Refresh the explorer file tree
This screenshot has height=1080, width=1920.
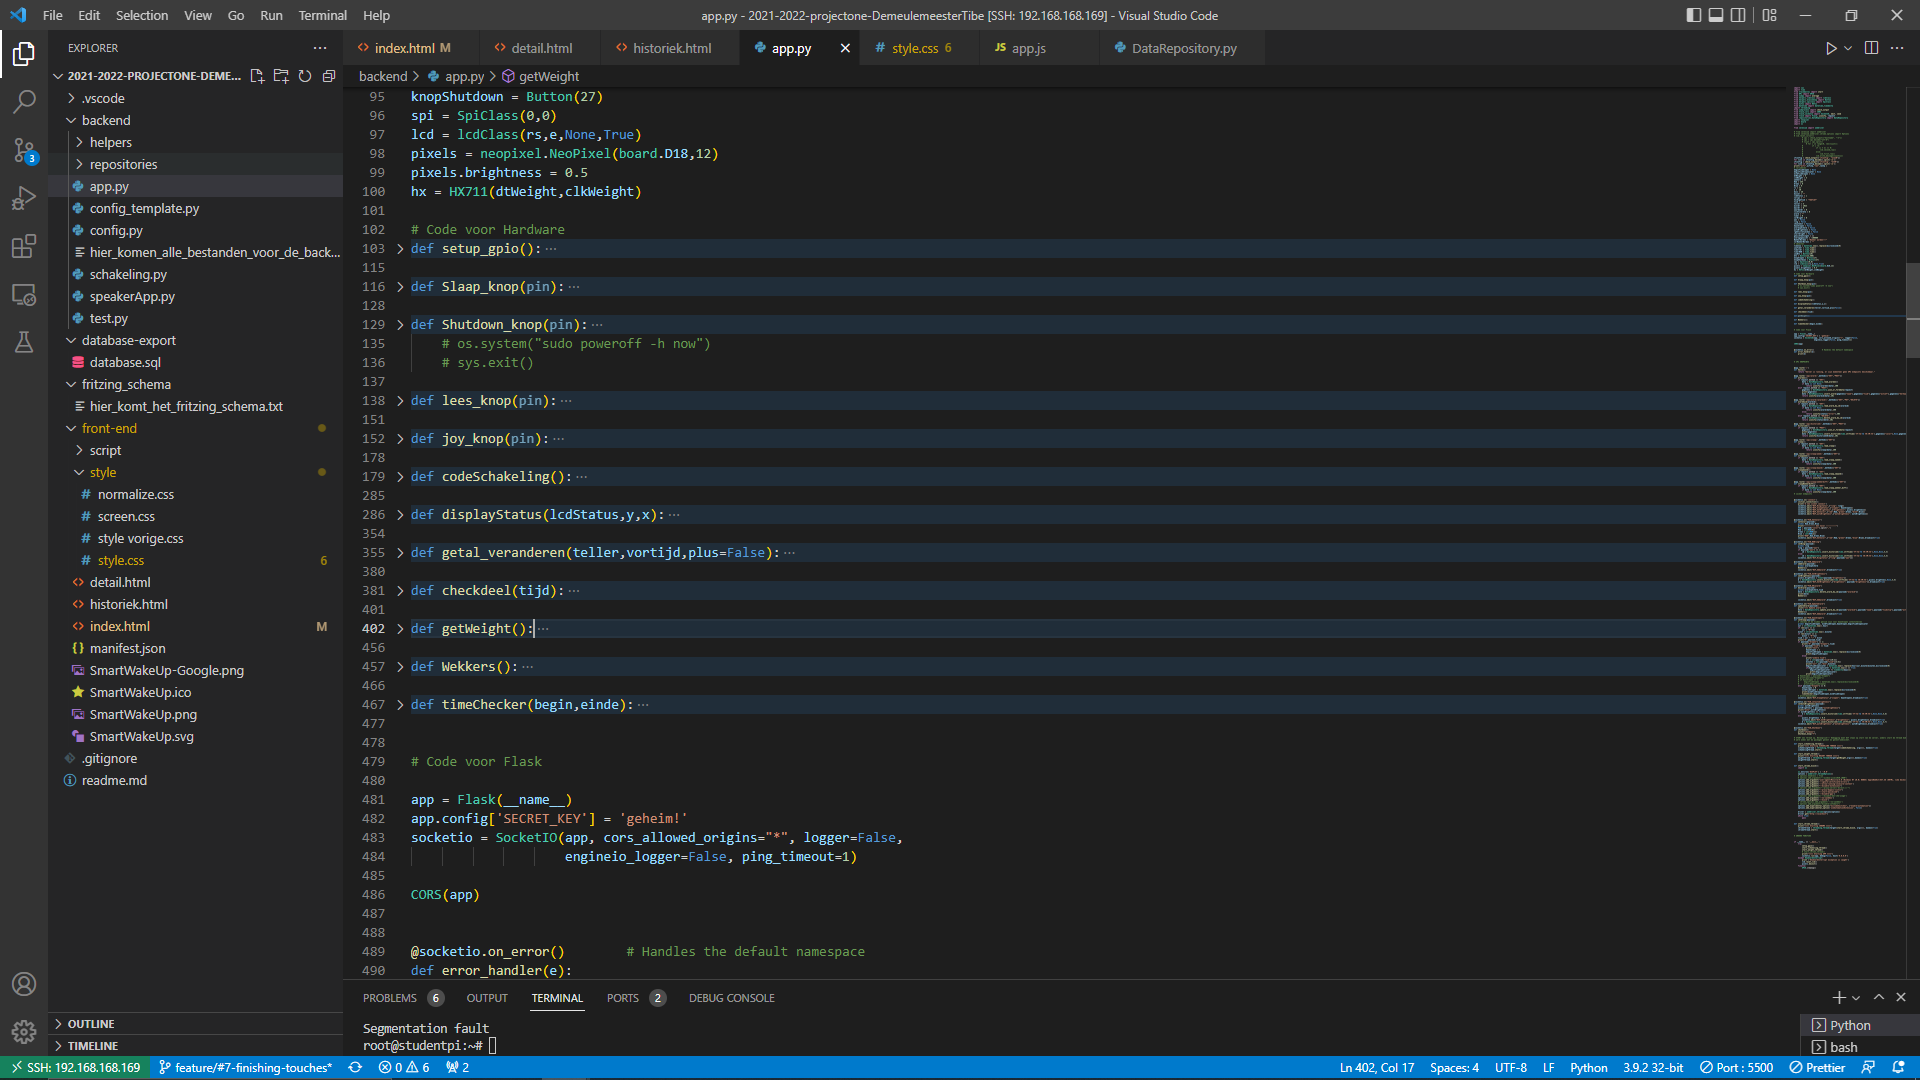[x=305, y=76]
